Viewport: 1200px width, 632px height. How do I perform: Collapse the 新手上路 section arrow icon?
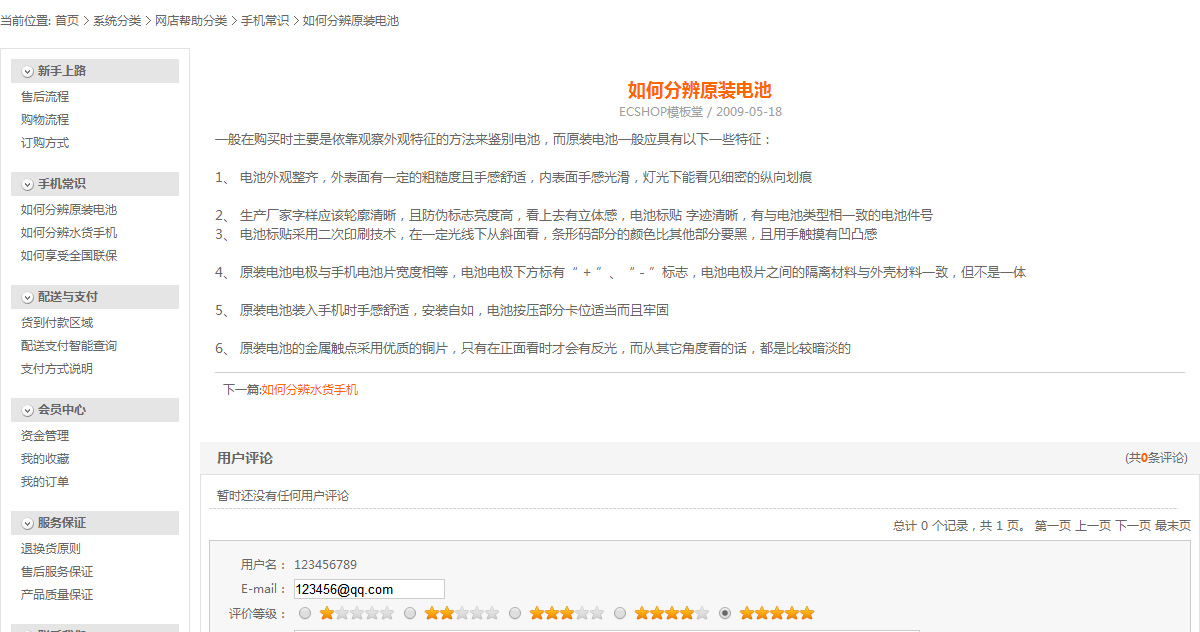[x=27, y=71]
